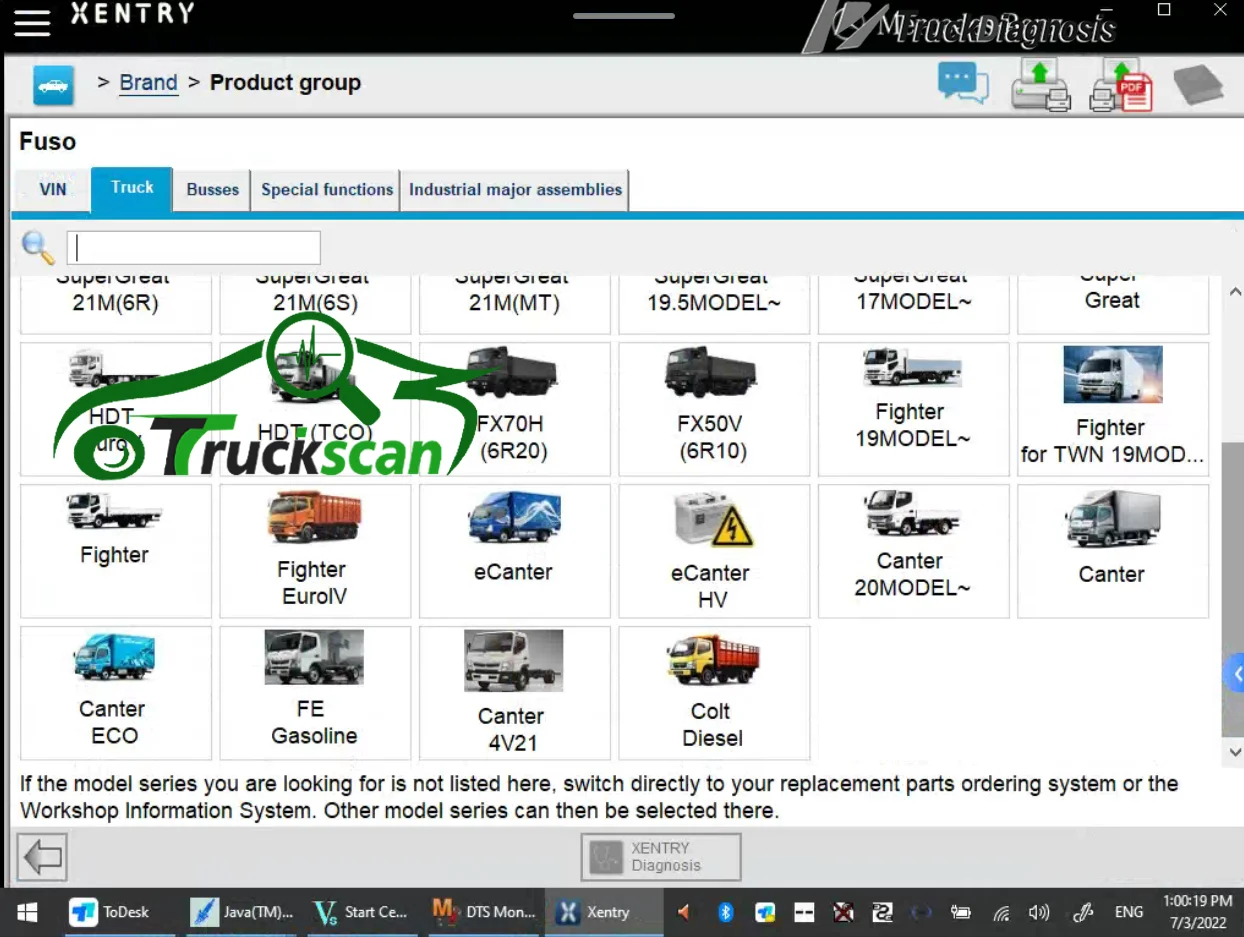Select the Super Great tile

coord(1113,304)
